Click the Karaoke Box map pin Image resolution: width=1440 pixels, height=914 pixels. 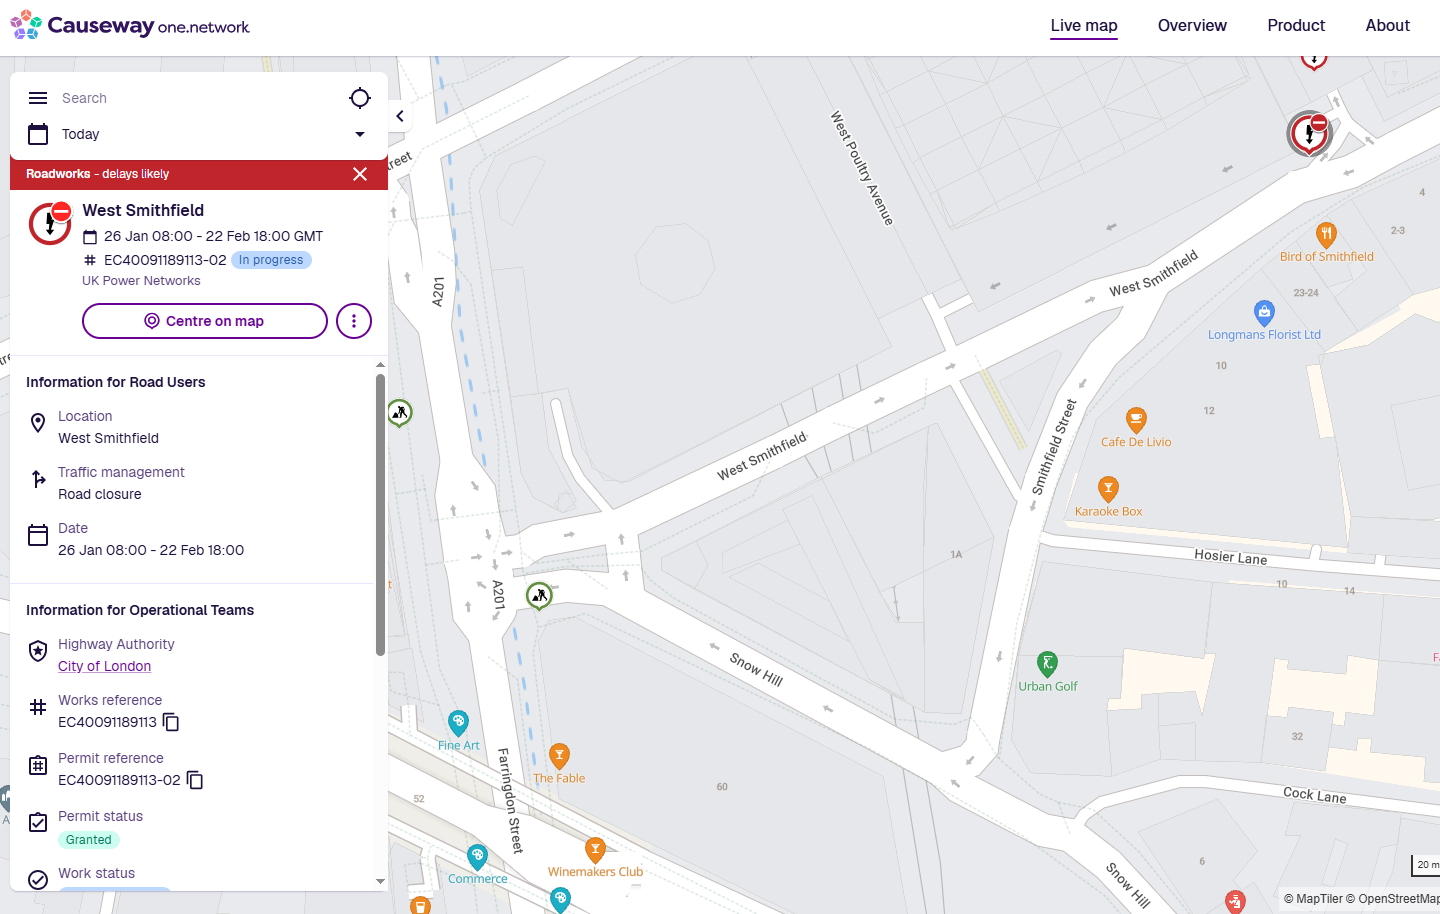point(1108,488)
